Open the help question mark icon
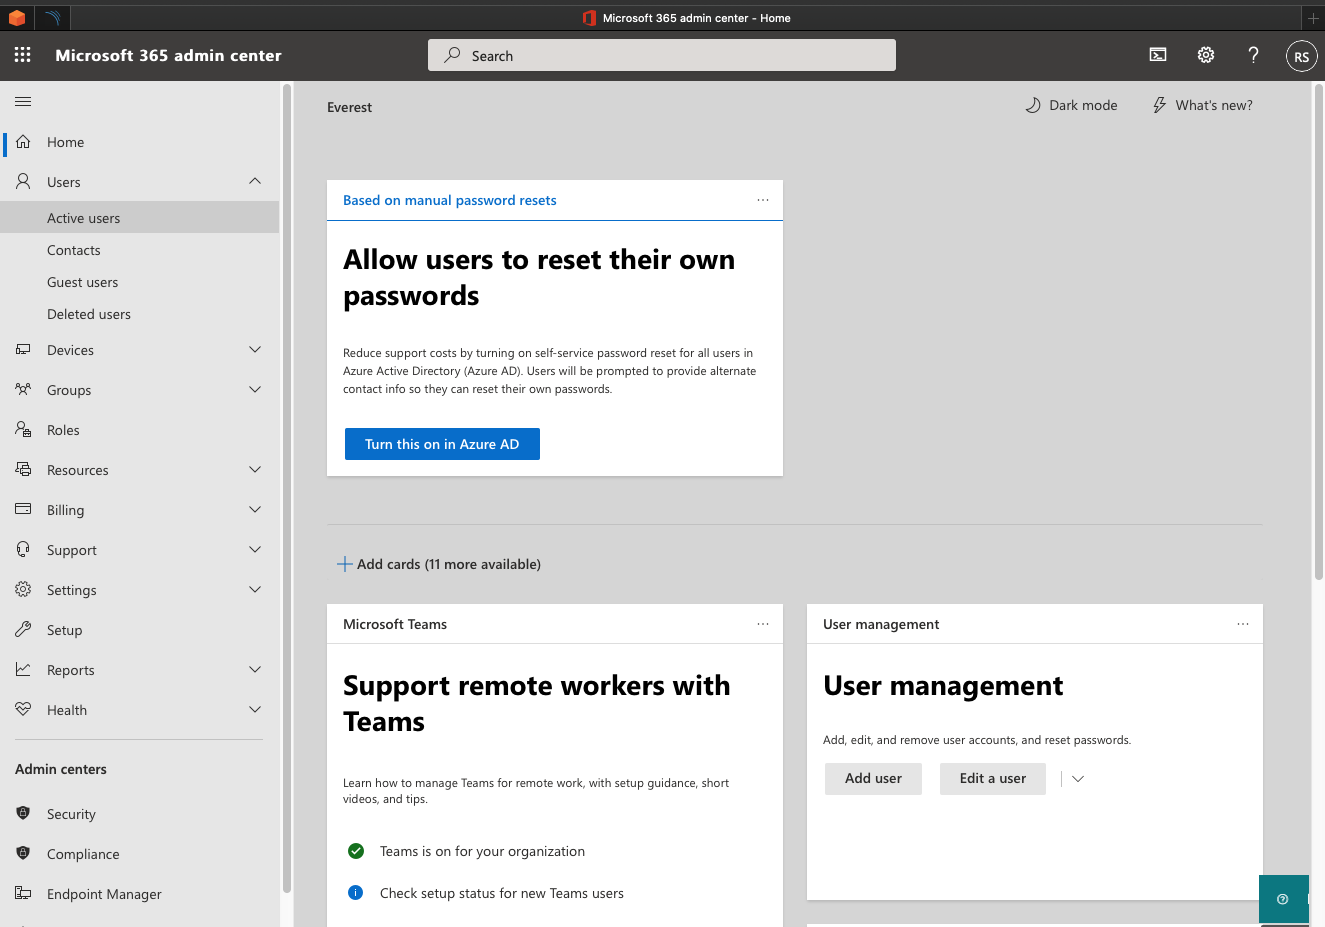1325x927 pixels. (x=1253, y=55)
